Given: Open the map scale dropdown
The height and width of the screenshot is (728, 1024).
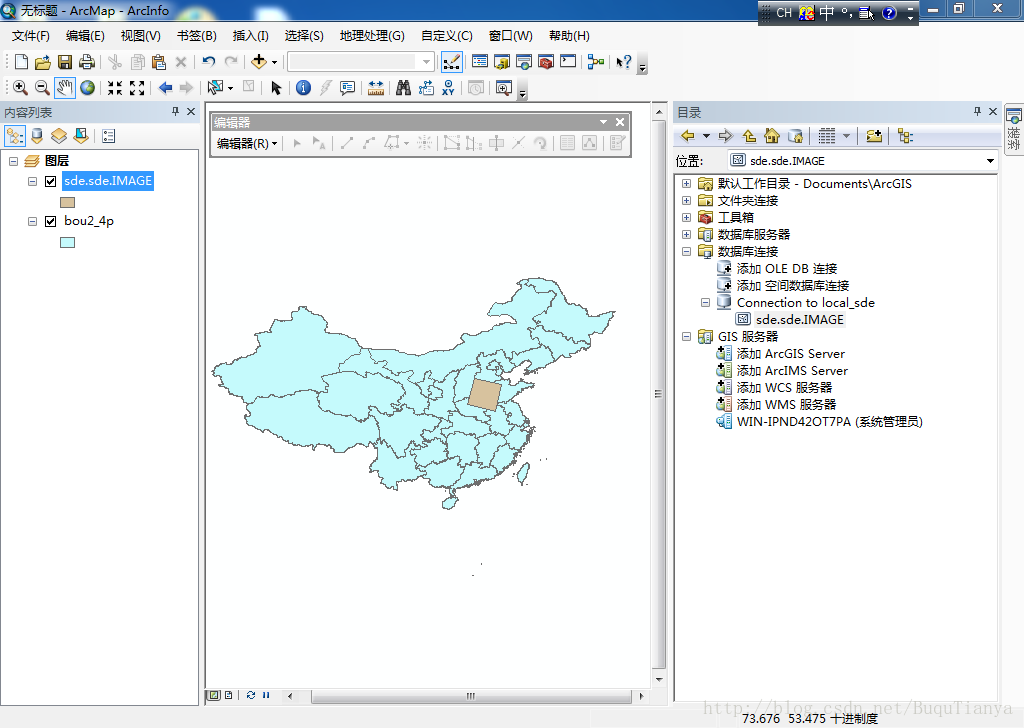Looking at the screenshot, I should coord(426,62).
